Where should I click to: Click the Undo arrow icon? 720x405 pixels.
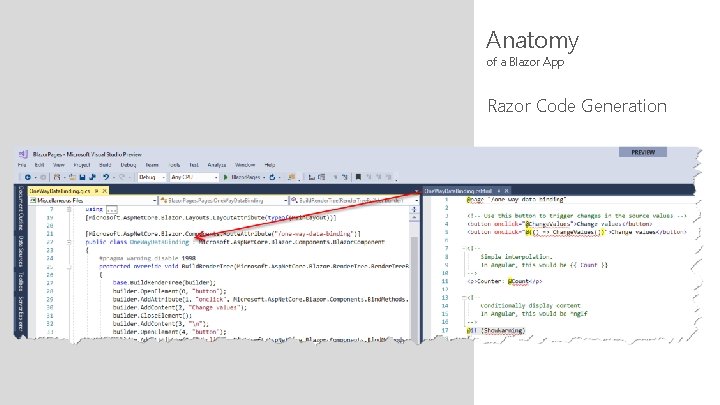click(x=106, y=177)
